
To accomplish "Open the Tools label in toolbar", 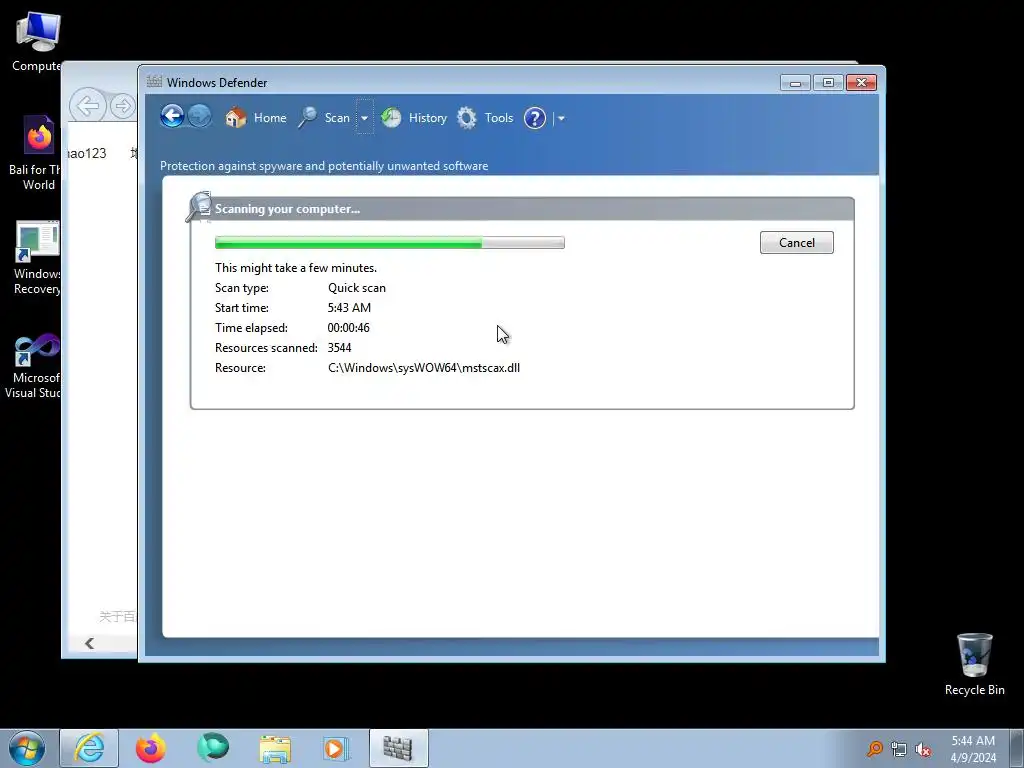I will tap(498, 118).
